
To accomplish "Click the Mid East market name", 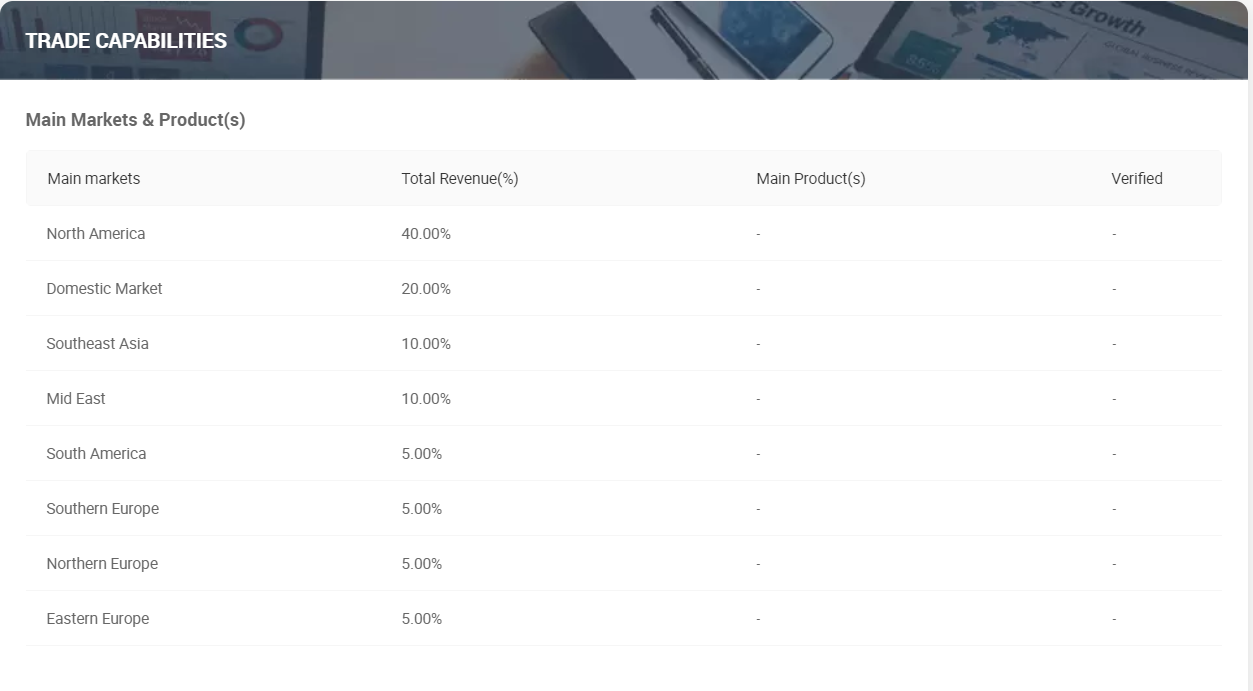I will click(x=76, y=399).
